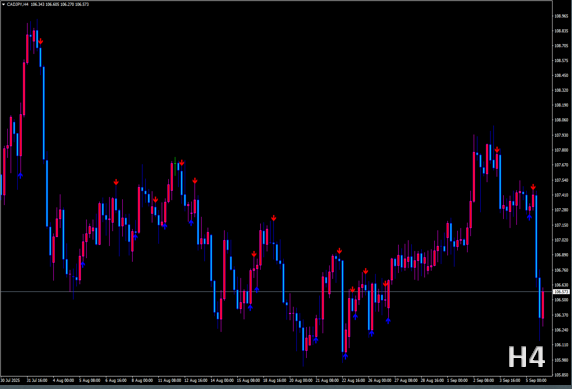Open the chart dropdown triangle beside CADJPY,H4

click(x=3, y=4)
